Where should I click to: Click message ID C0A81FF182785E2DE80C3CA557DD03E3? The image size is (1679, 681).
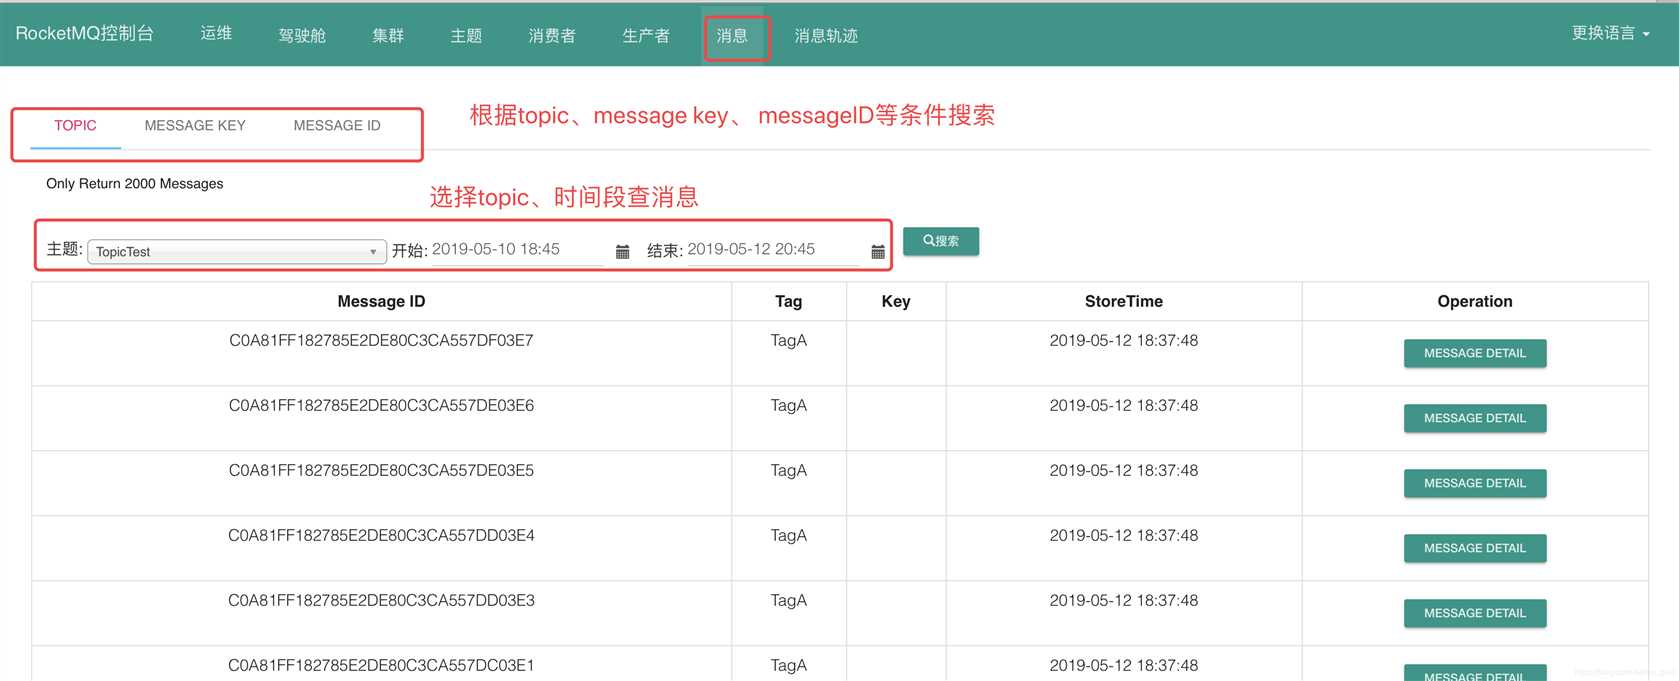[381, 601]
